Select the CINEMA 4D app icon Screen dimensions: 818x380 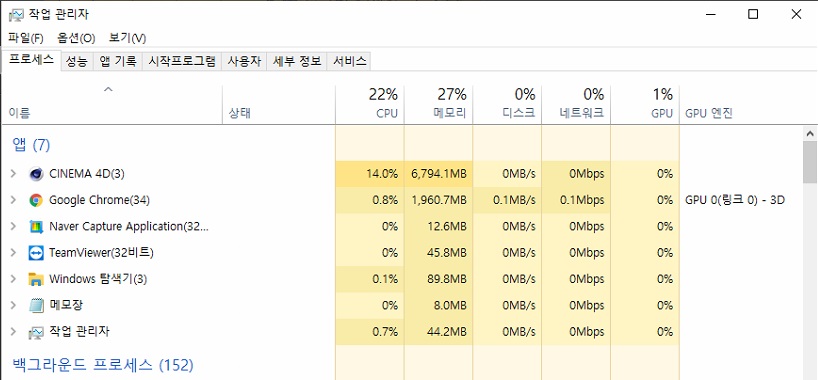(x=36, y=174)
